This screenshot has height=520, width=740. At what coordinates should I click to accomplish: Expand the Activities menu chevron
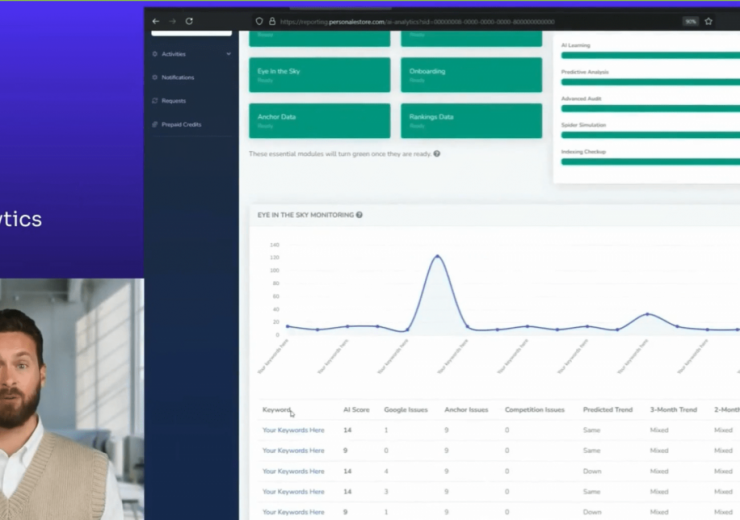click(x=228, y=54)
